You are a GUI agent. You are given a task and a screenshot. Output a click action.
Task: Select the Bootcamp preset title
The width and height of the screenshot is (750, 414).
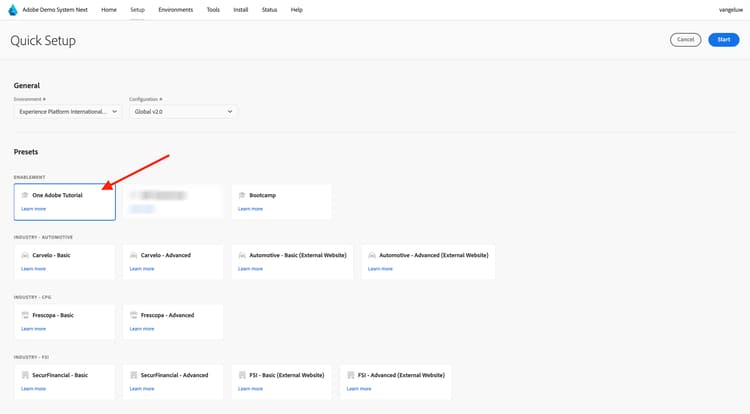pyautogui.click(x=263, y=195)
